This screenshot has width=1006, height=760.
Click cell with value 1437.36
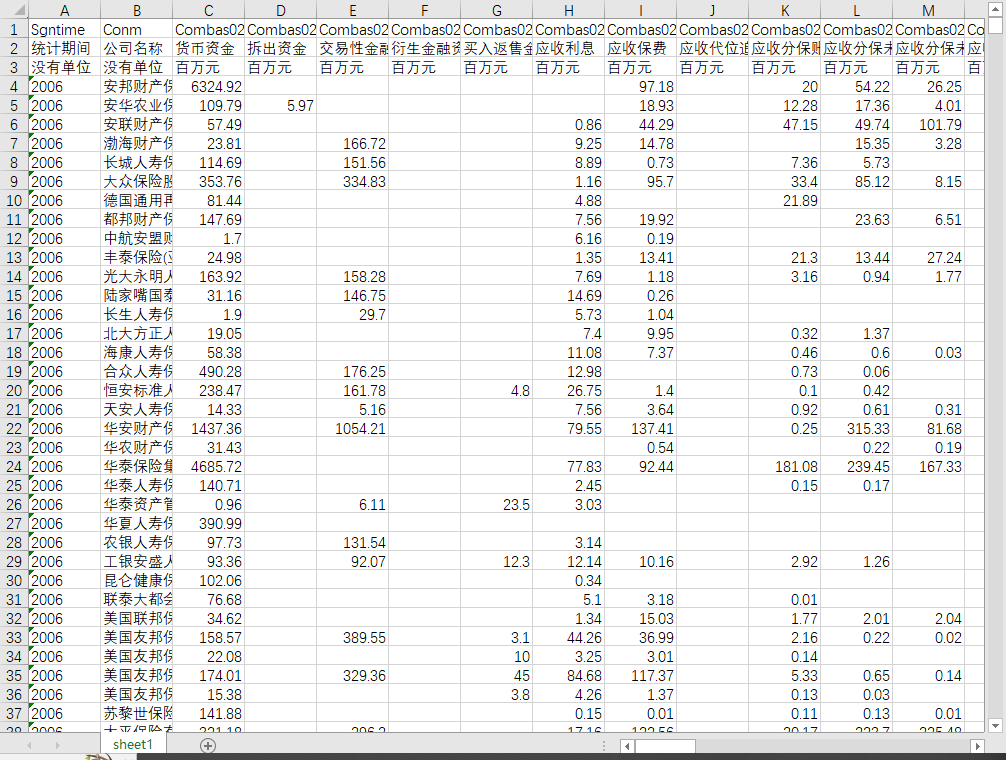tap(209, 428)
